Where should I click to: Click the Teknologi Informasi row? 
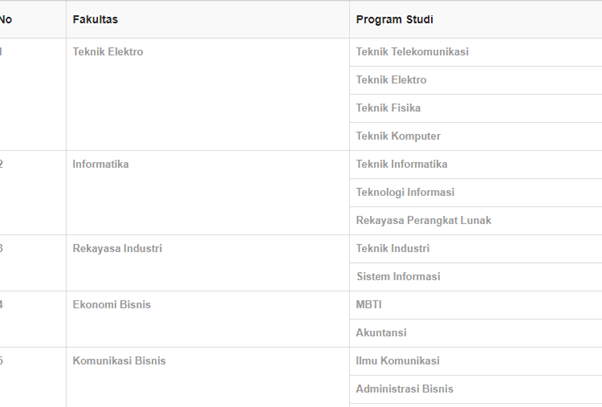click(x=476, y=192)
